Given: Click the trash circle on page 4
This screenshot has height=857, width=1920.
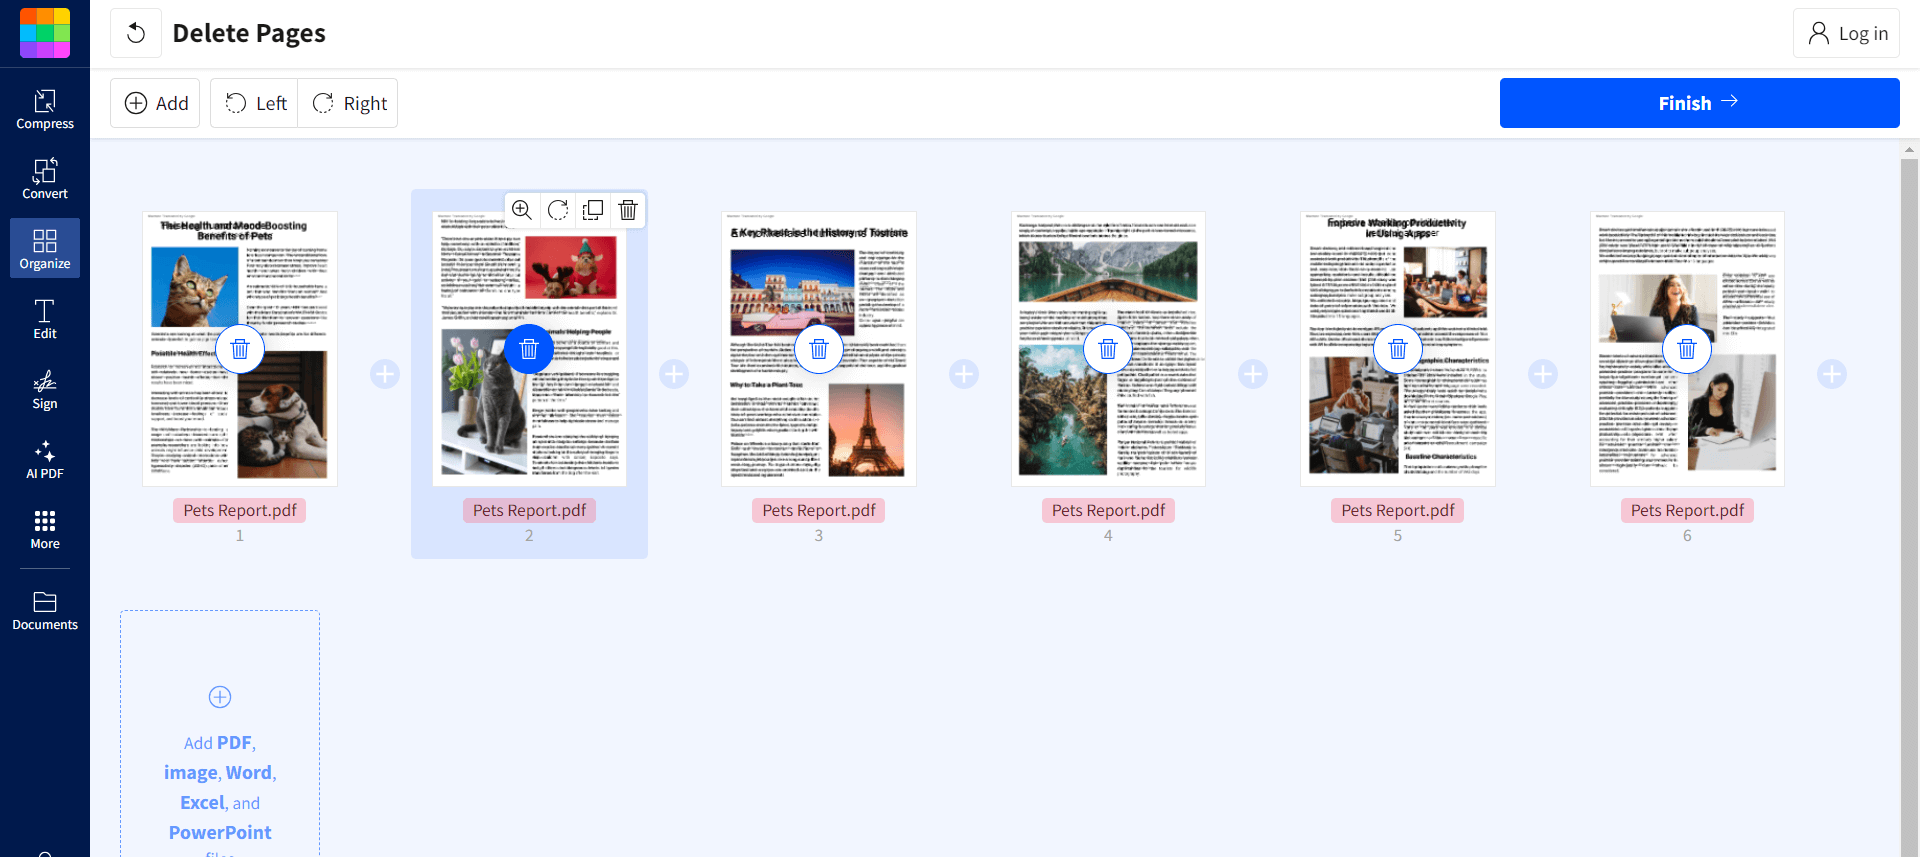Looking at the screenshot, I should [x=1108, y=349].
